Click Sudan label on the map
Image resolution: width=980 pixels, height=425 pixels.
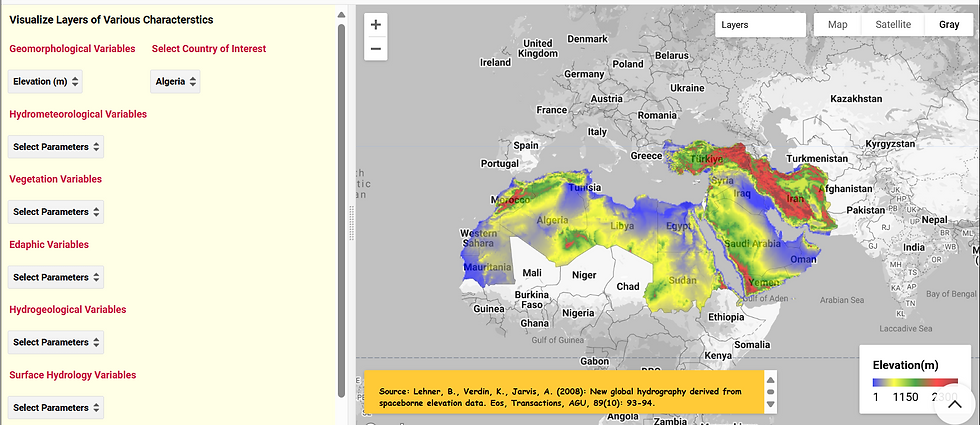point(681,280)
